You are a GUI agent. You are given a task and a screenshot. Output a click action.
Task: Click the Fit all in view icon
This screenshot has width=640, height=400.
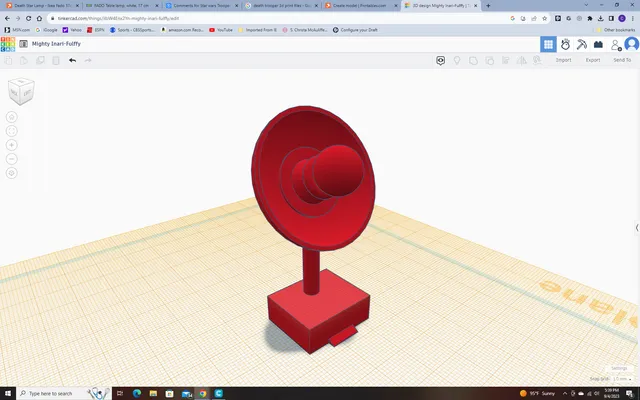11,131
